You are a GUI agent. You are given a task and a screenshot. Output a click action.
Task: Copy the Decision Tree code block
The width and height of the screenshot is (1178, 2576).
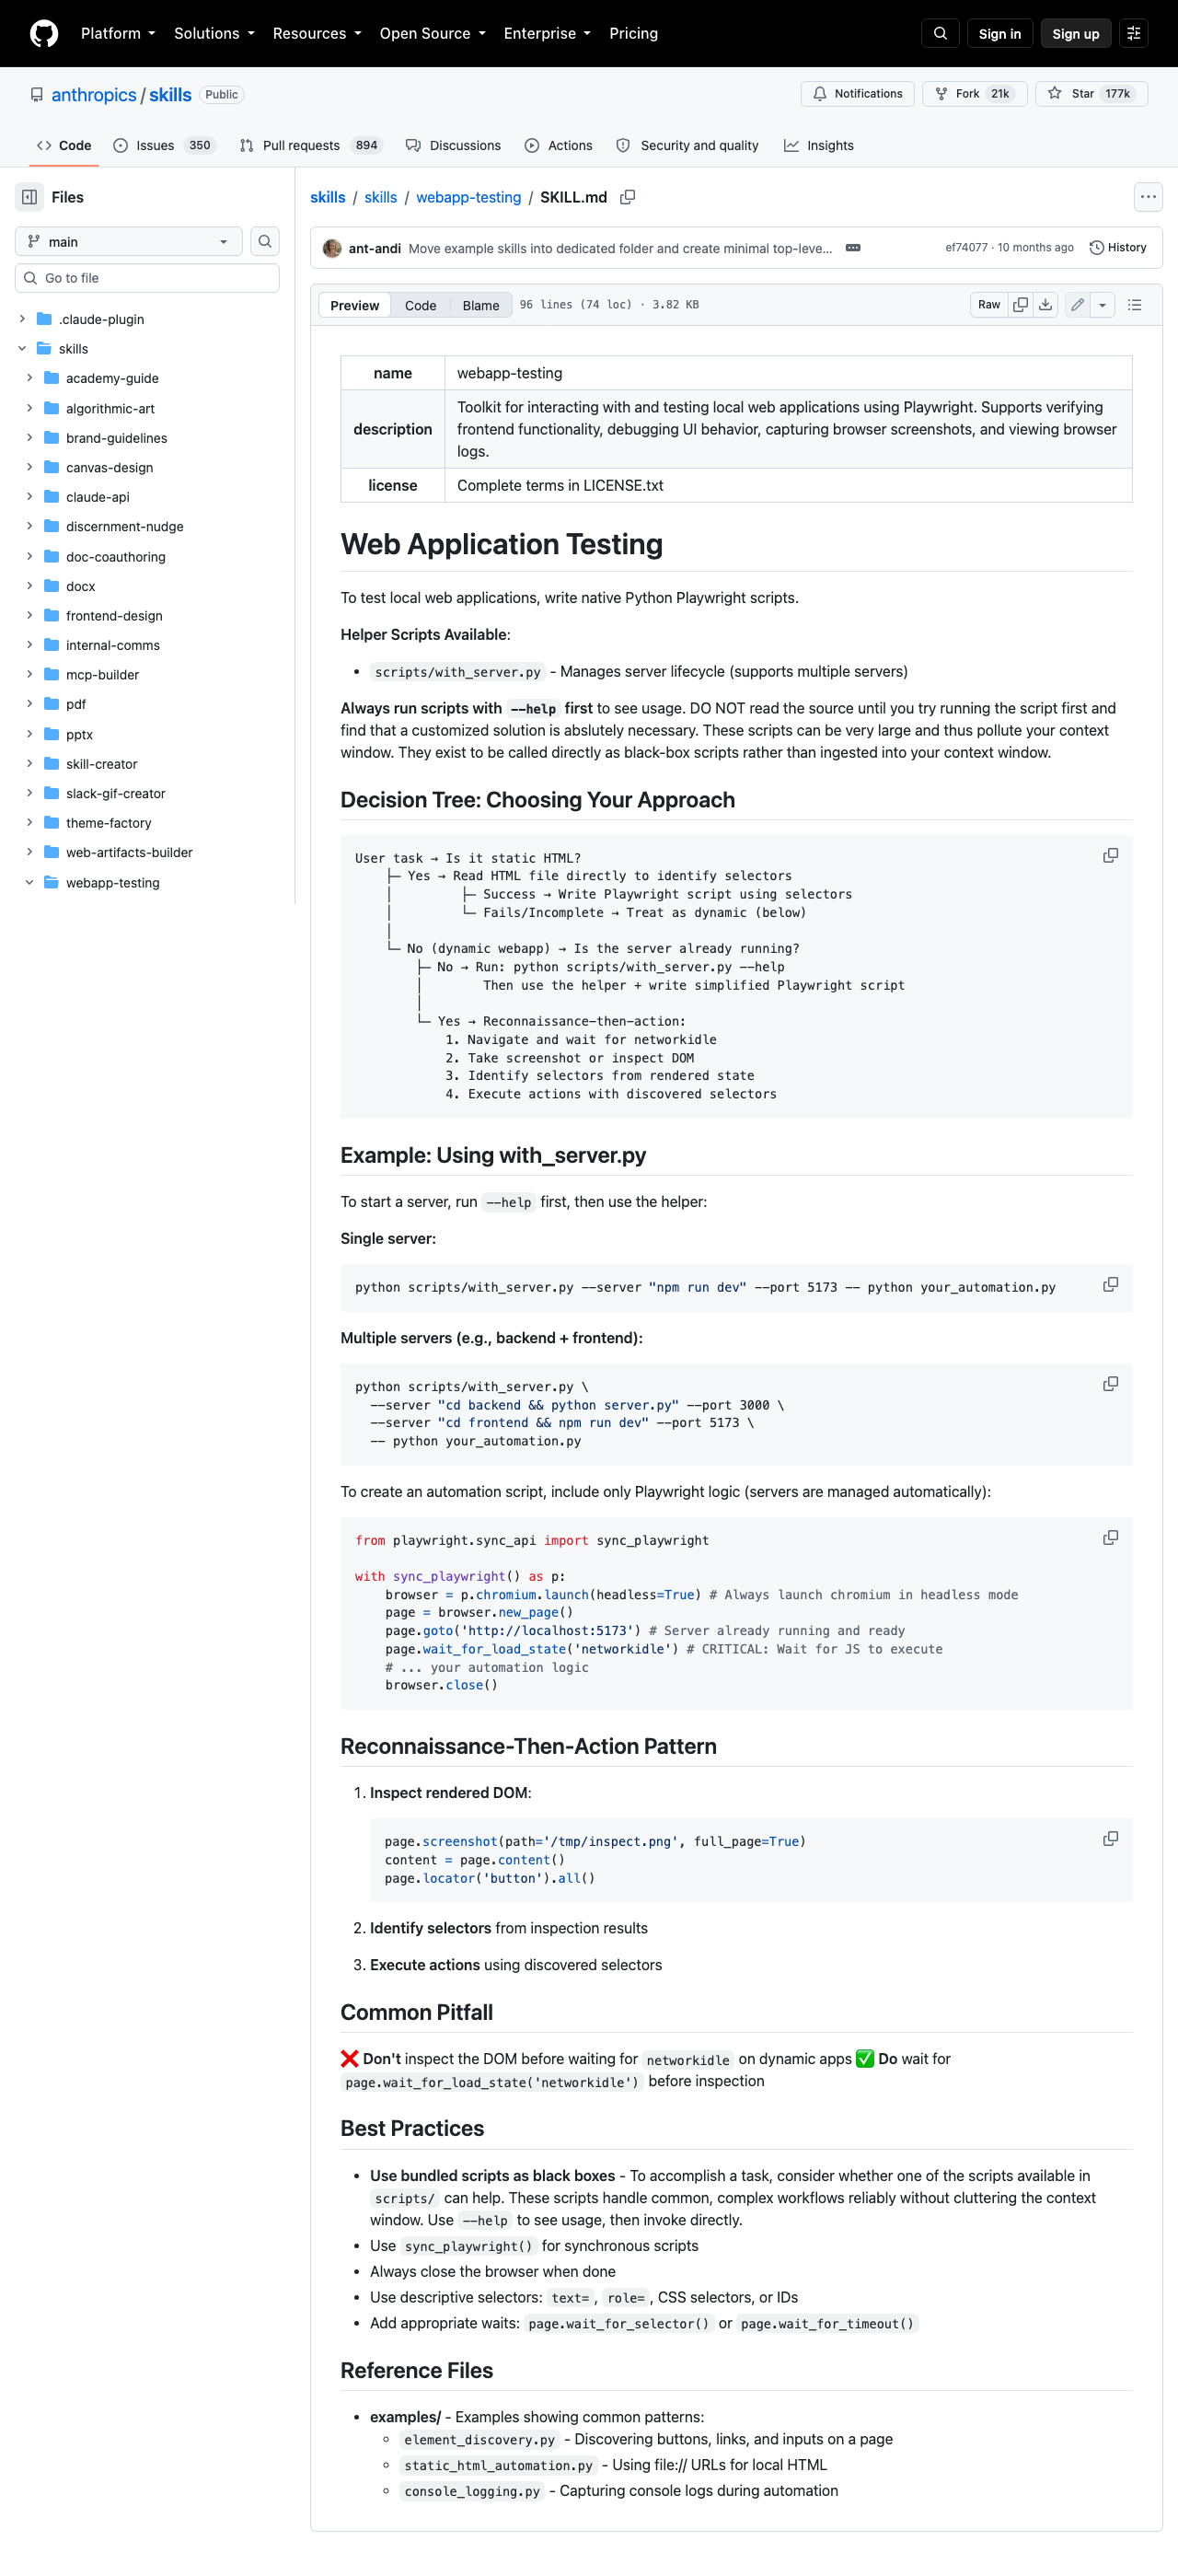point(1110,856)
